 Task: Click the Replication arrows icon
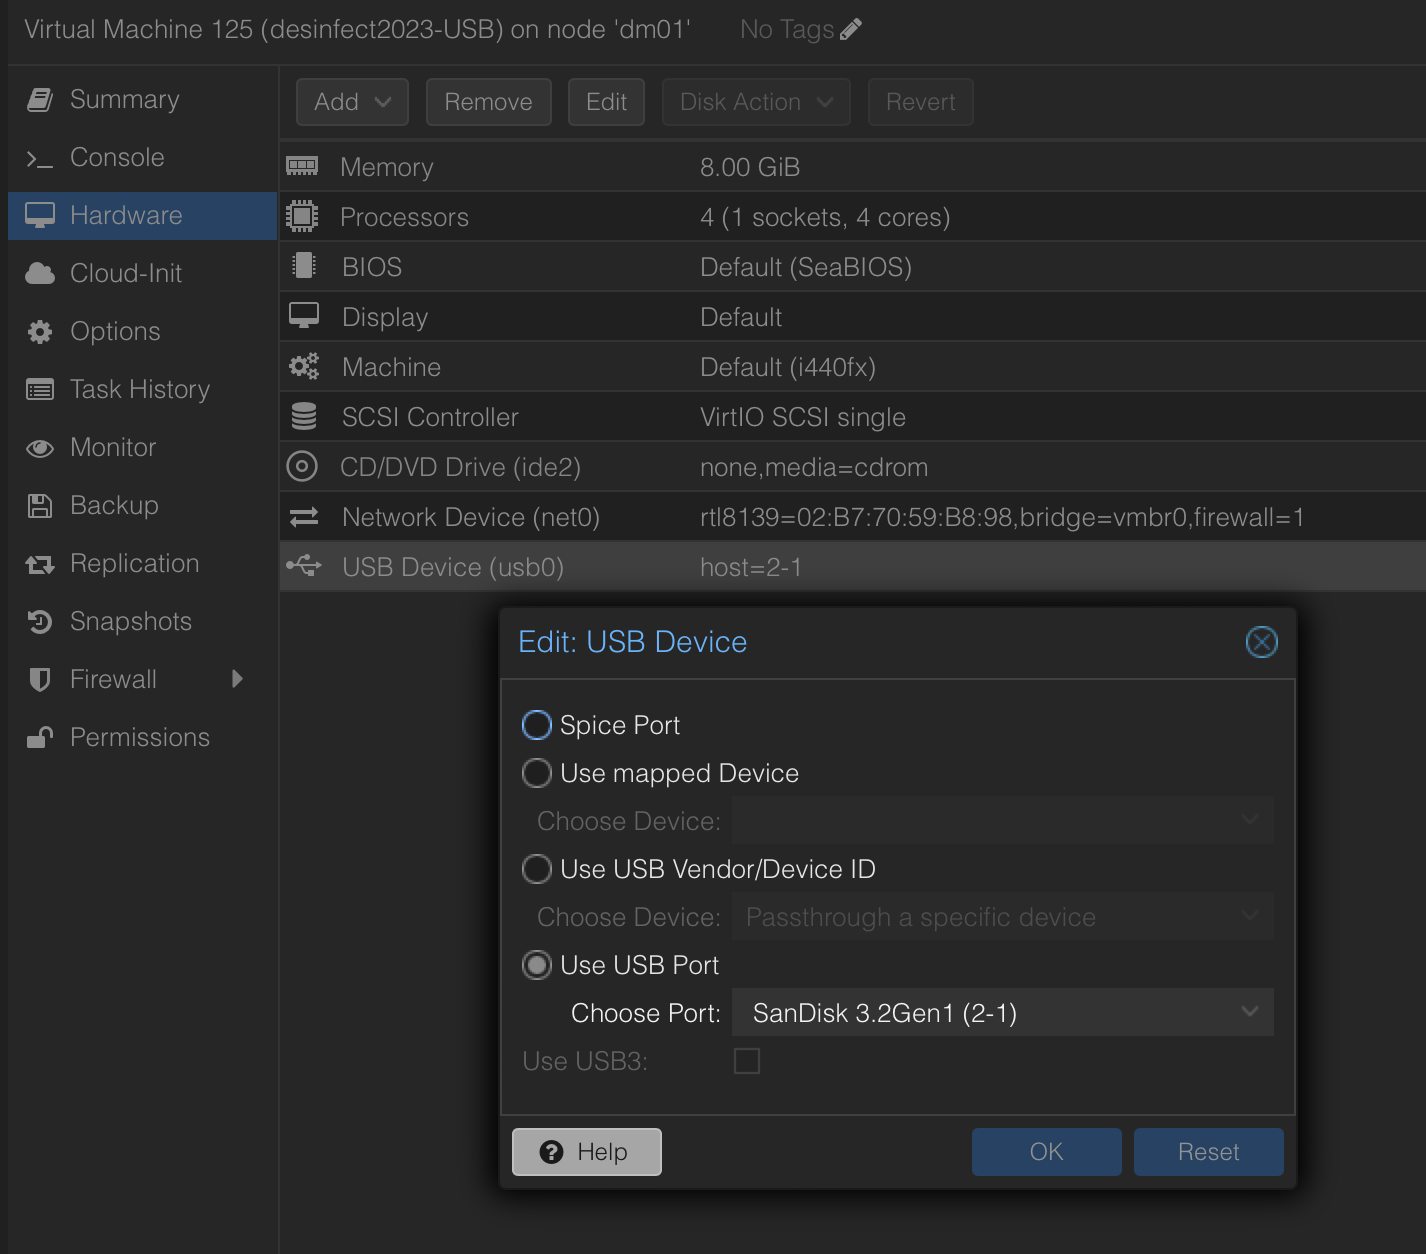pyautogui.click(x=40, y=564)
